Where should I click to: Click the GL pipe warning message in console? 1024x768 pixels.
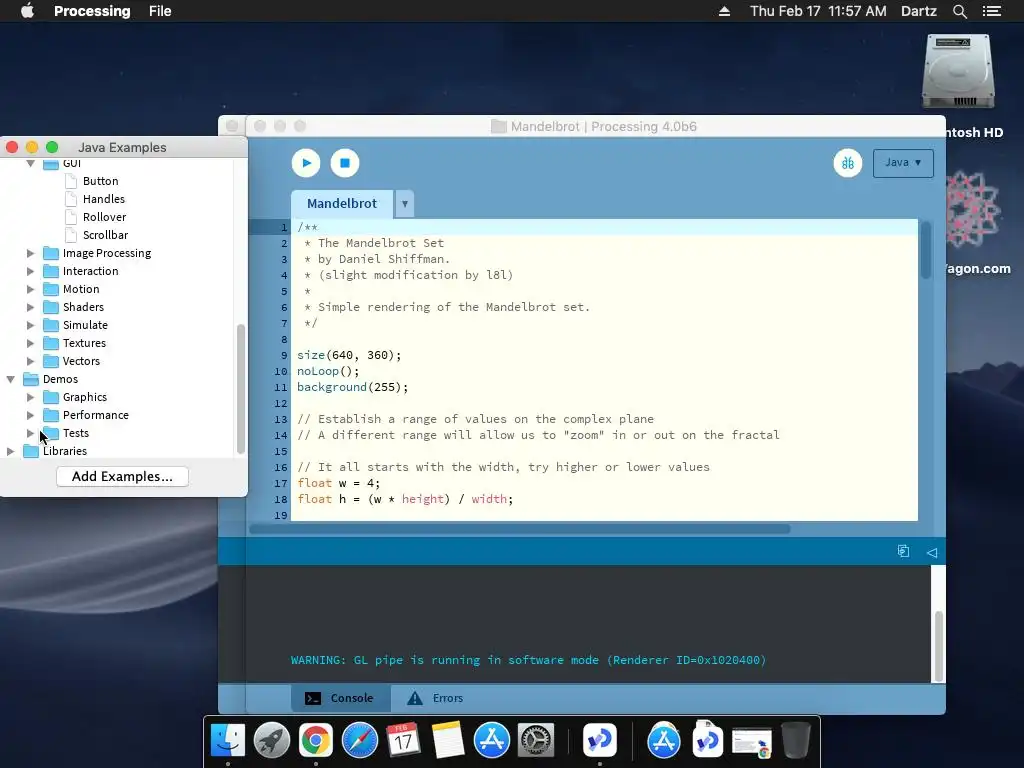click(528, 660)
